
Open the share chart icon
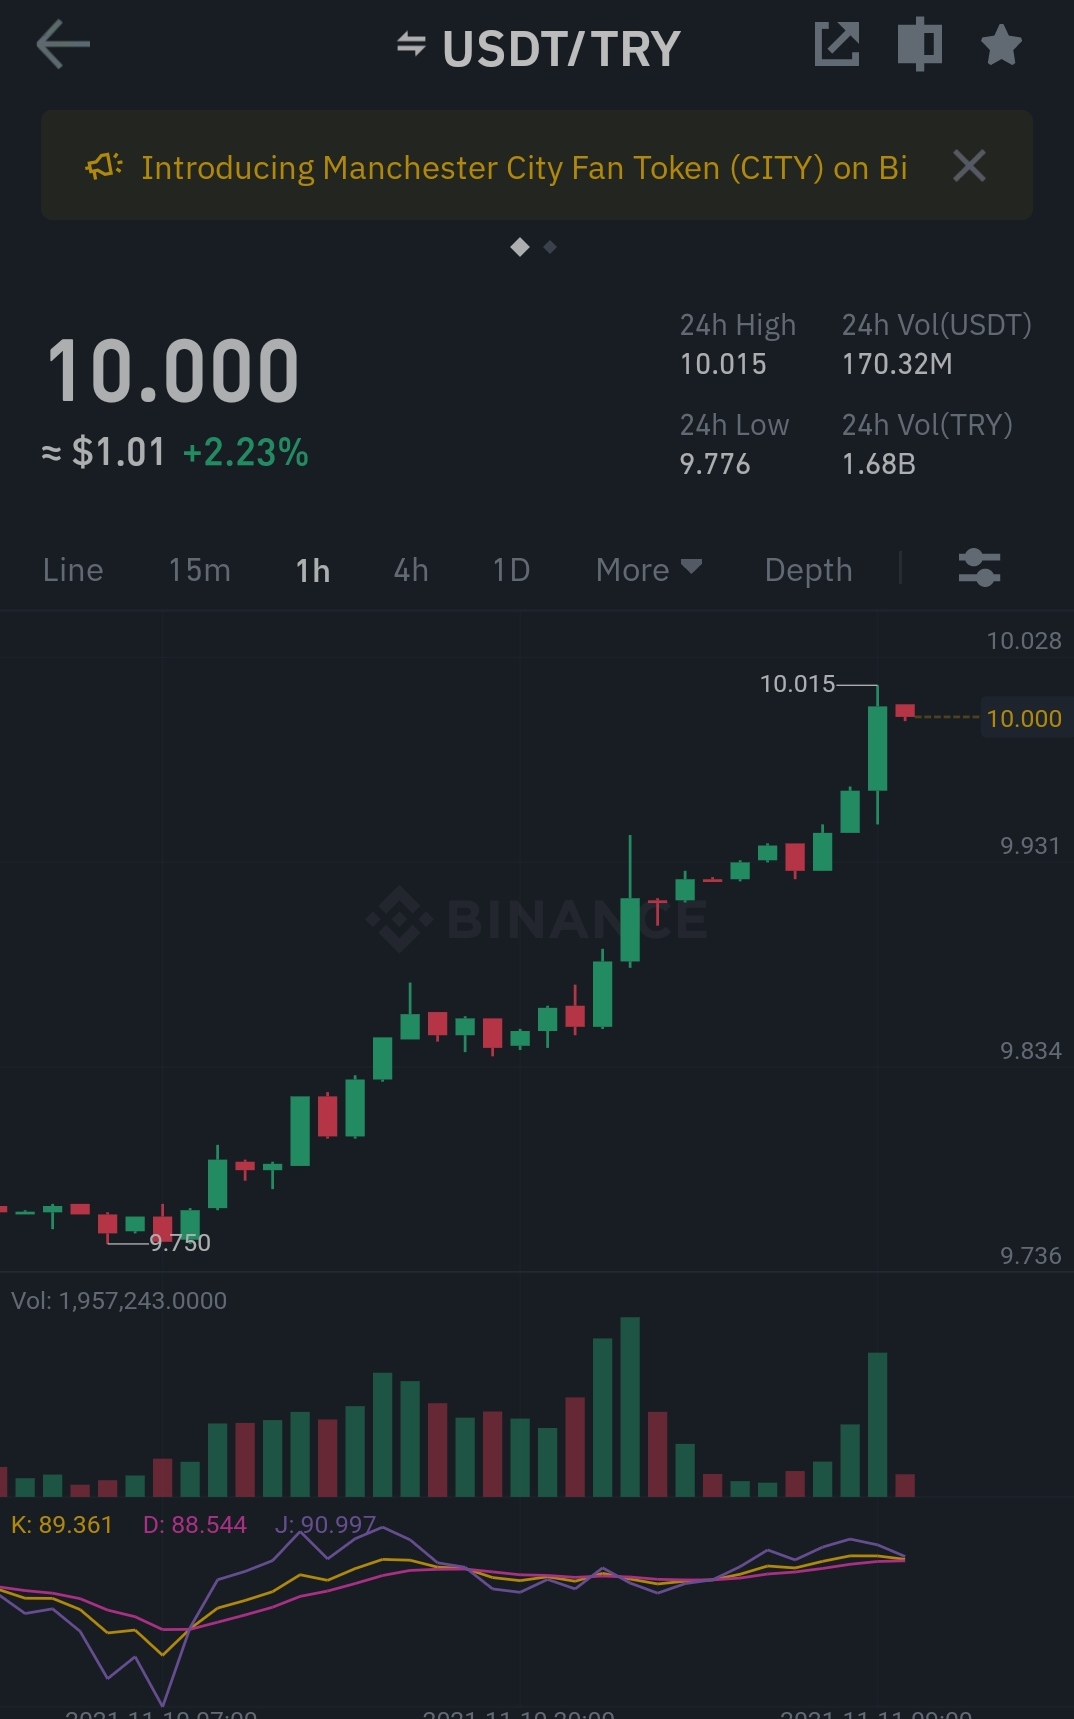pos(837,45)
